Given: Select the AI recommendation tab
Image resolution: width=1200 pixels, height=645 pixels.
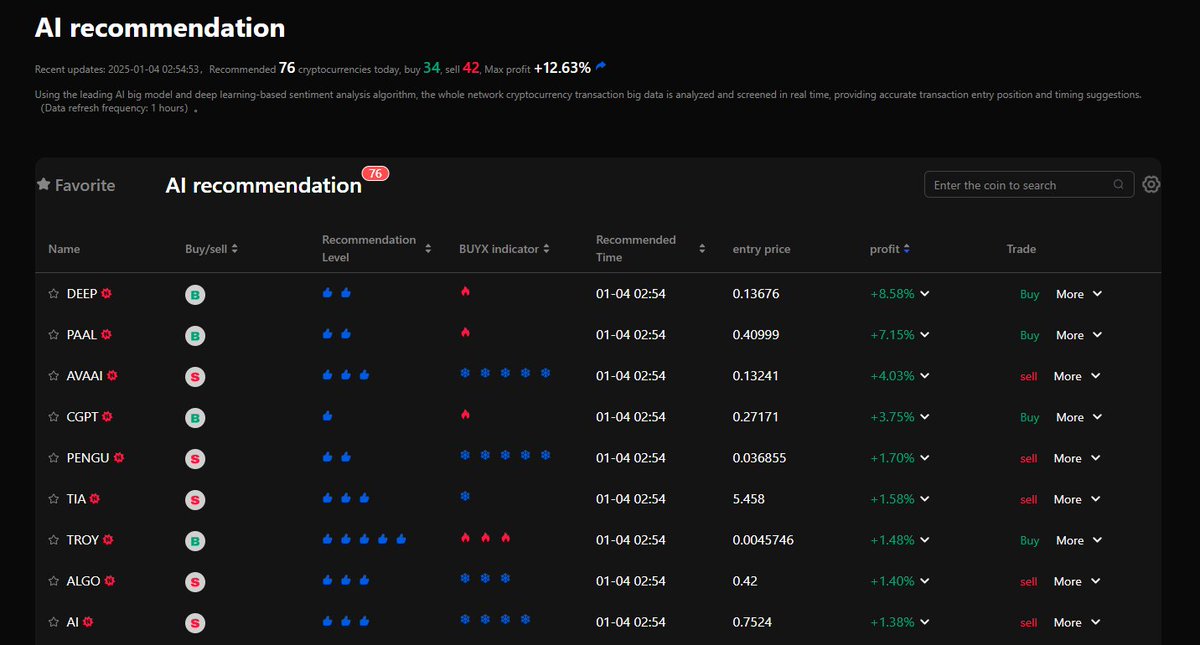Looking at the screenshot, I should [x=263, y=185].
